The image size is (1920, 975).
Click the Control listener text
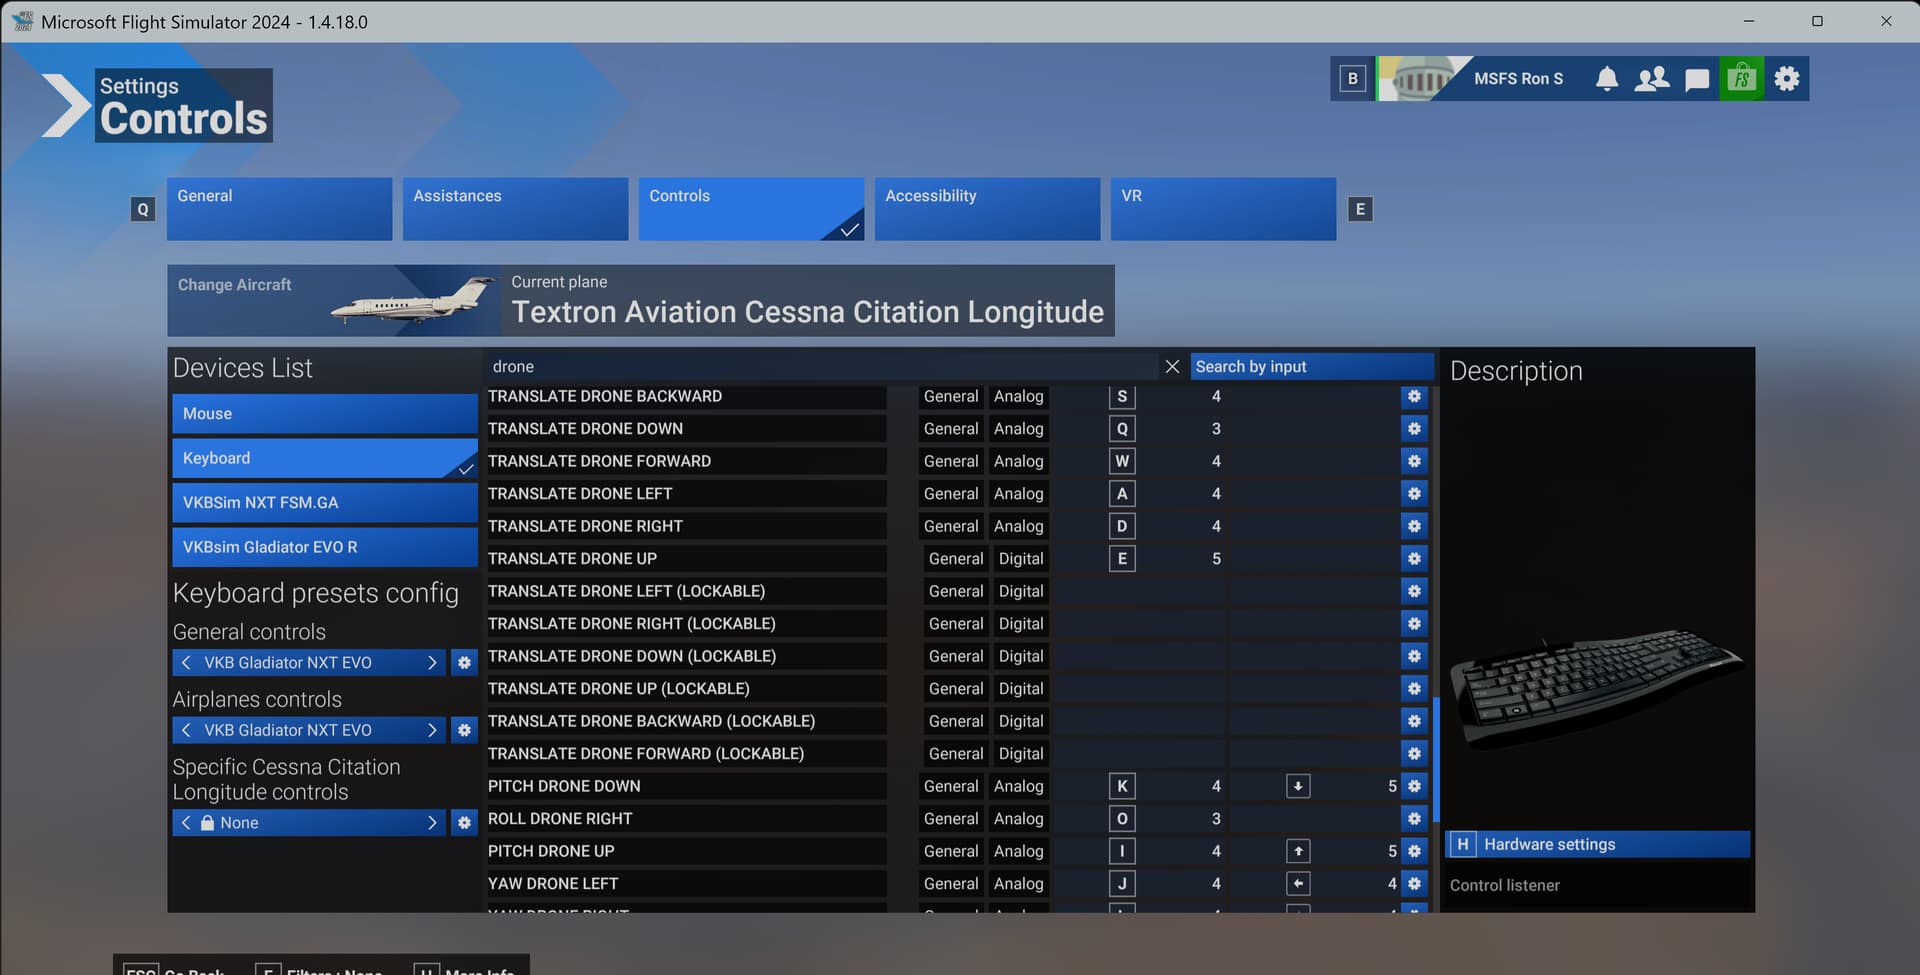tap(1504, 886)
